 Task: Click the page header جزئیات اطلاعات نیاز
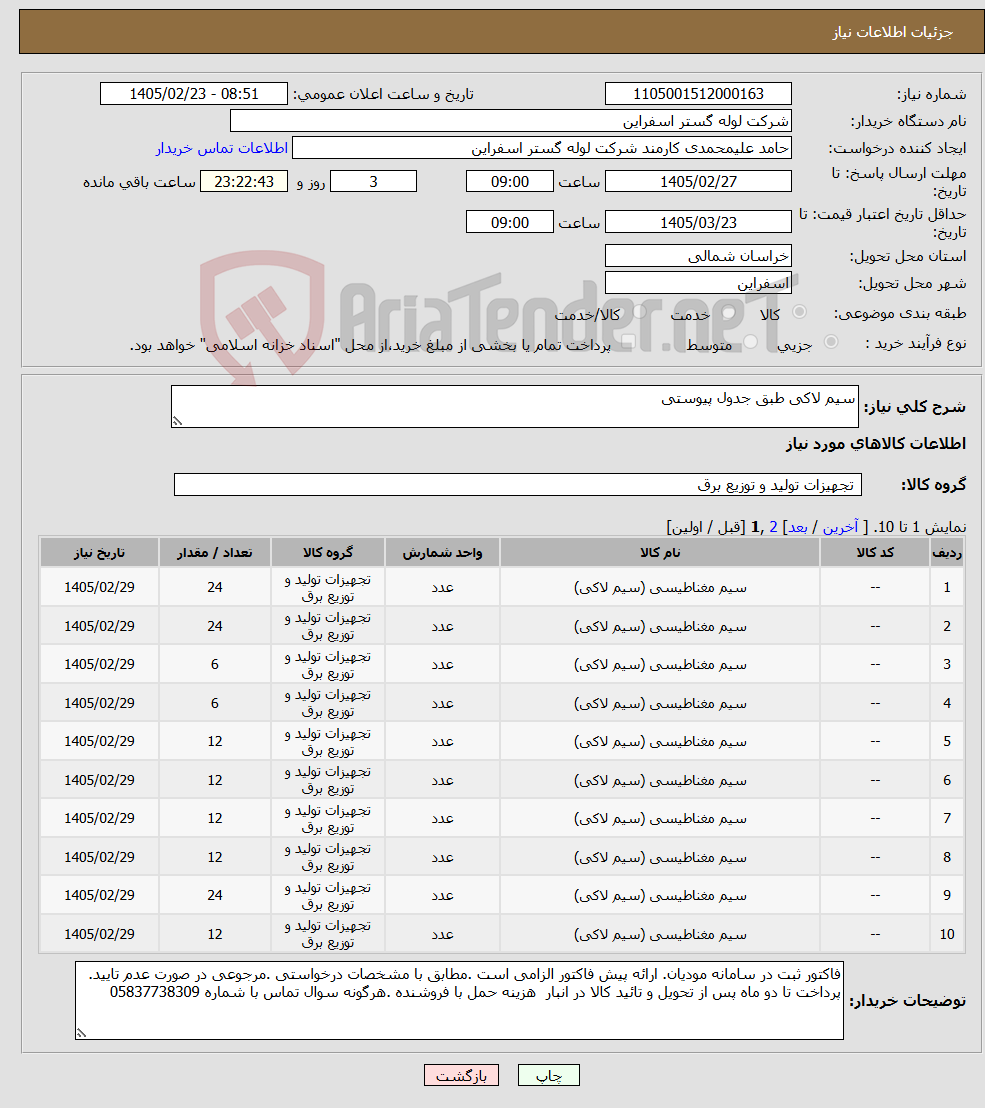pos(892,33)
